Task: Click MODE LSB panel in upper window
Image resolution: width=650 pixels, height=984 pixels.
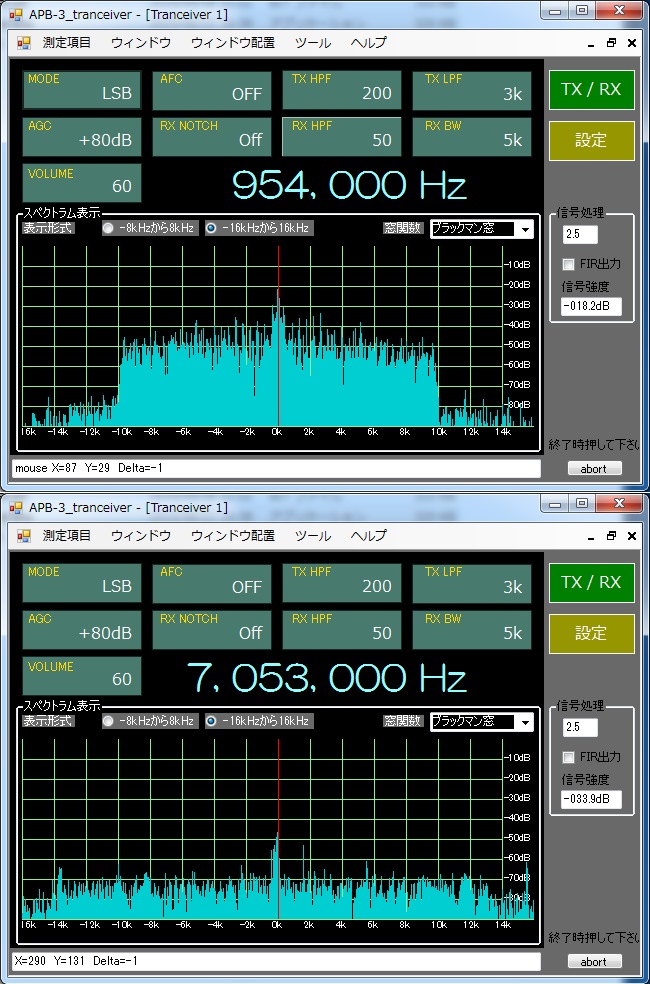Action: pos(82,90)
